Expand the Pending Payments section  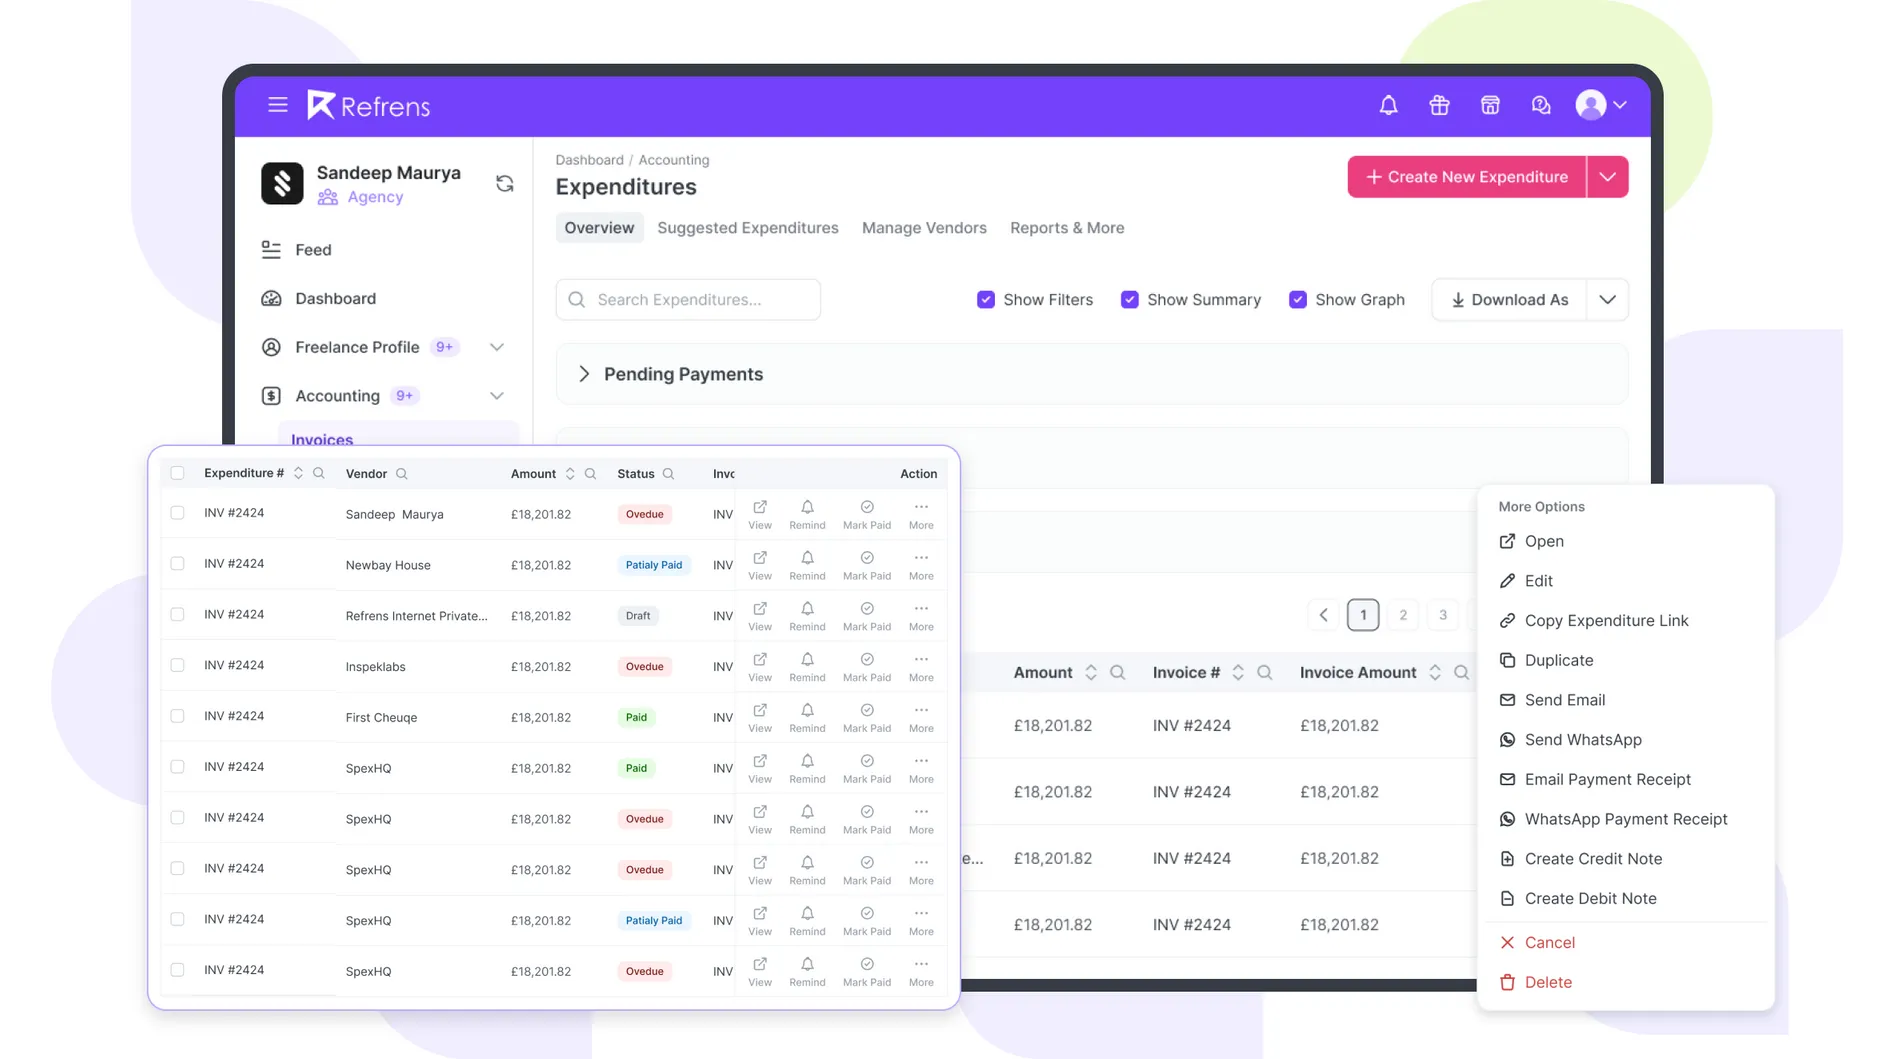point(584,374)
